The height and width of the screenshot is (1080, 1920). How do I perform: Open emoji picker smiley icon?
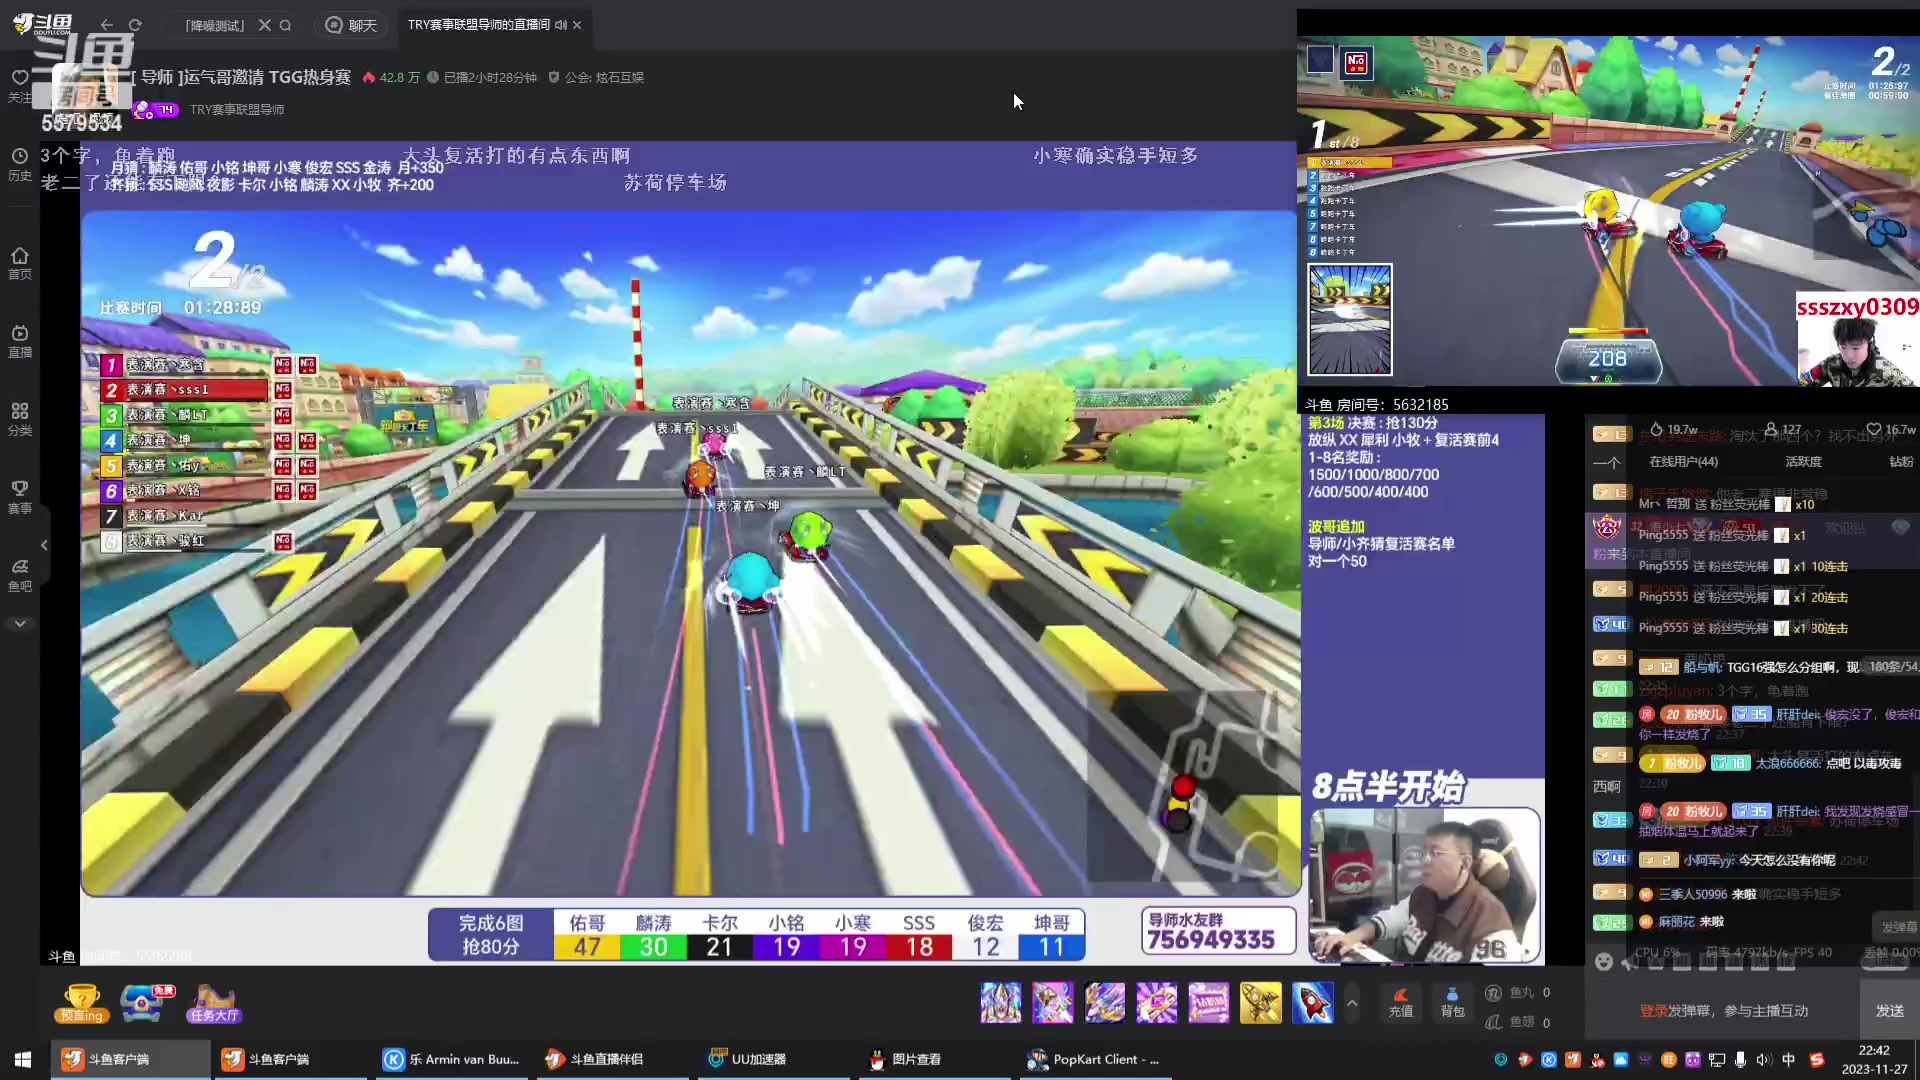tap(1604, 961)
